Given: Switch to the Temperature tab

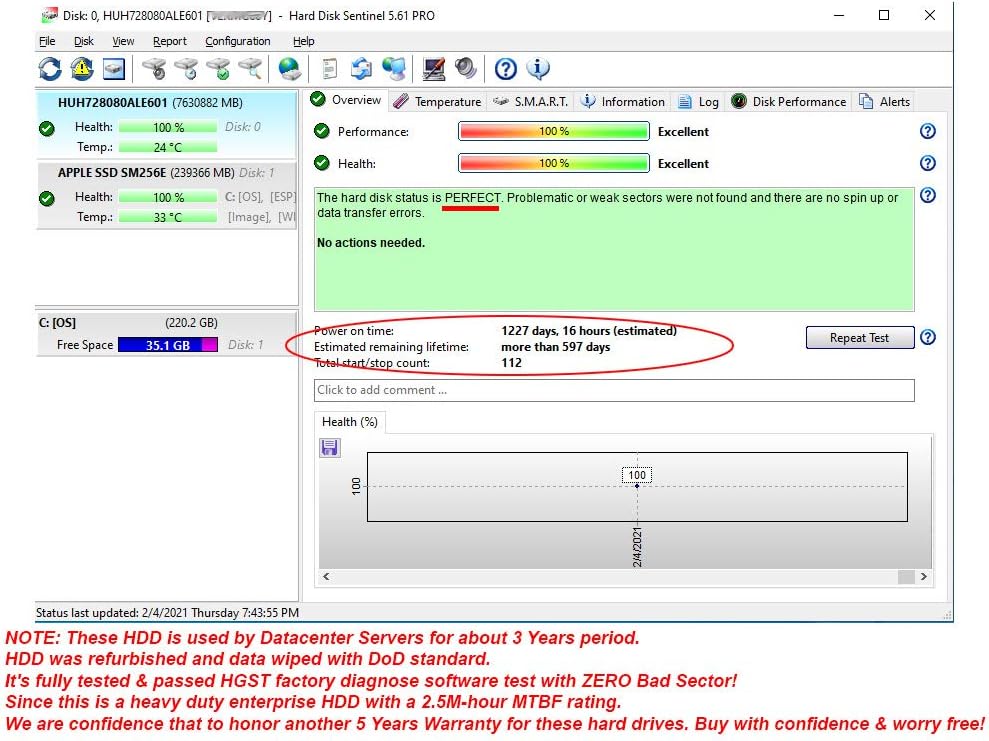Looking at the screenshot, I should (438, 101).
